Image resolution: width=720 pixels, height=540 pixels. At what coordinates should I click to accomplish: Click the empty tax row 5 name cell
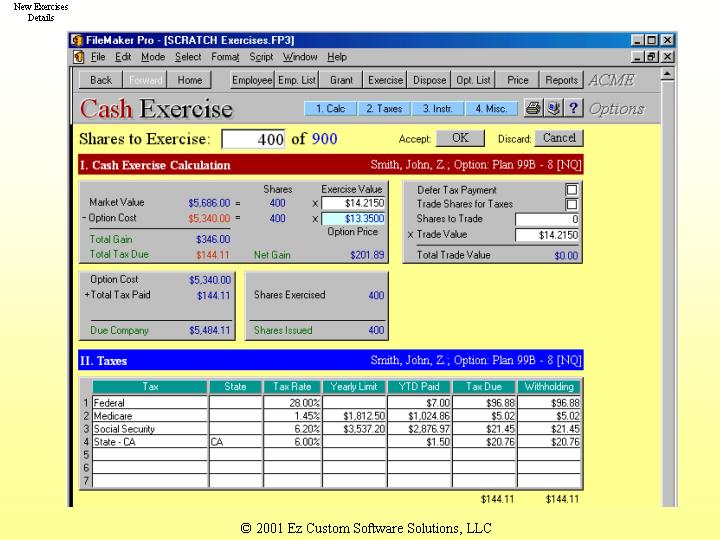[150, 455]
